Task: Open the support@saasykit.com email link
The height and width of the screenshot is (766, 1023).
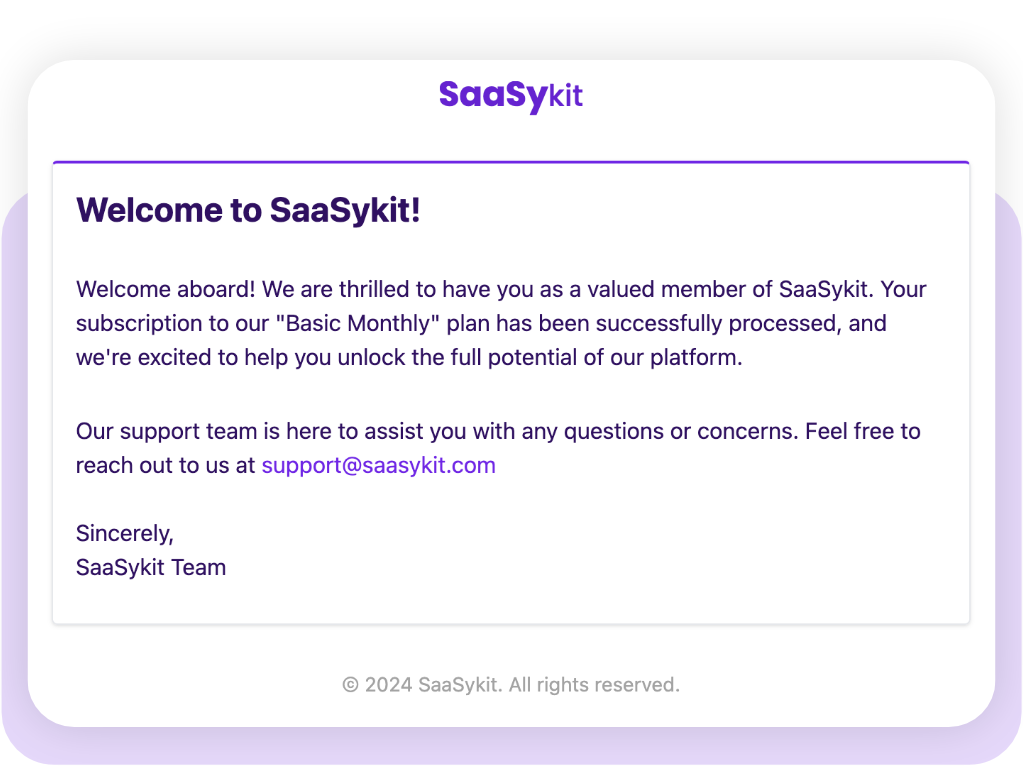Action: click(x=378, y=465)
